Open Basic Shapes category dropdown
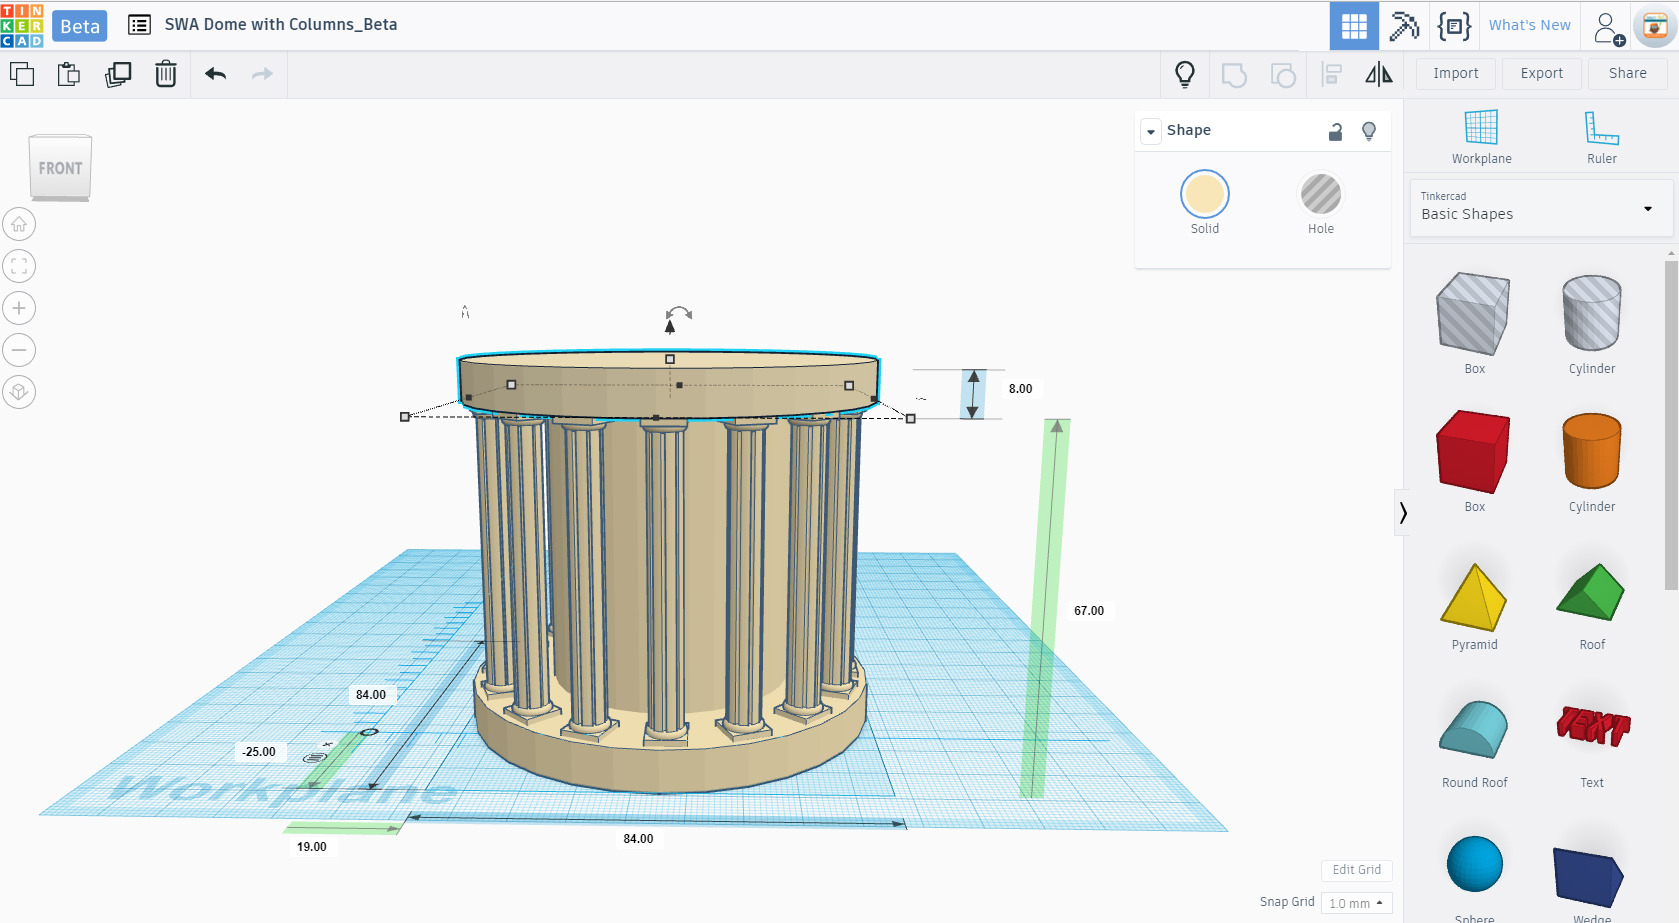 click(1541, 208)
